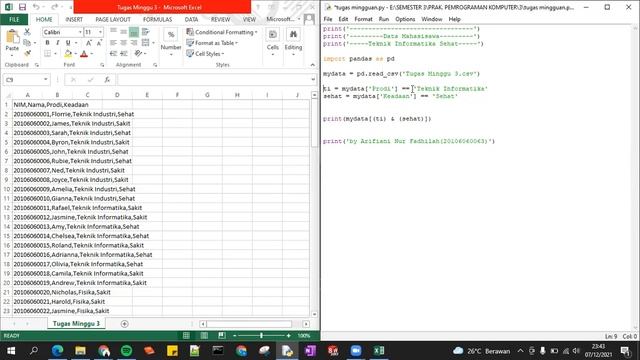The image size is (640, 360).
Task: Select the Format Painter brush
Action: click(27, 53)
